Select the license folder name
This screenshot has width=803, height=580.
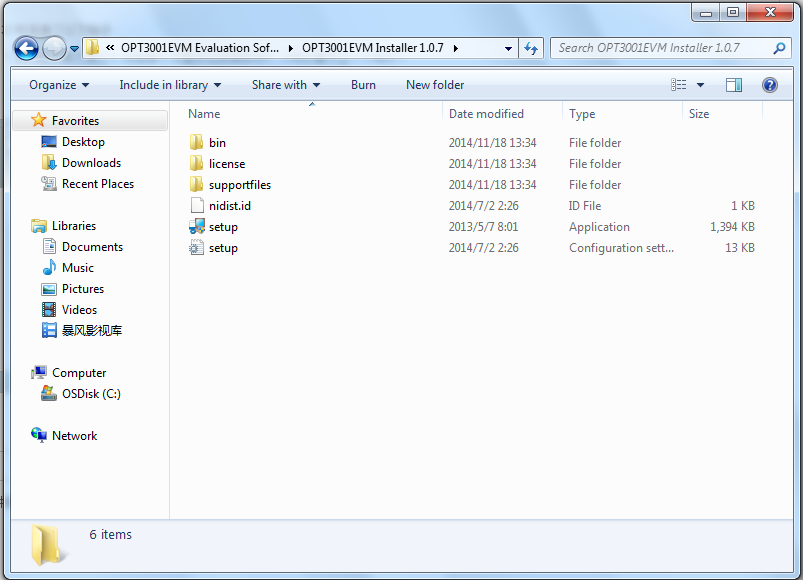click(227, 164)
